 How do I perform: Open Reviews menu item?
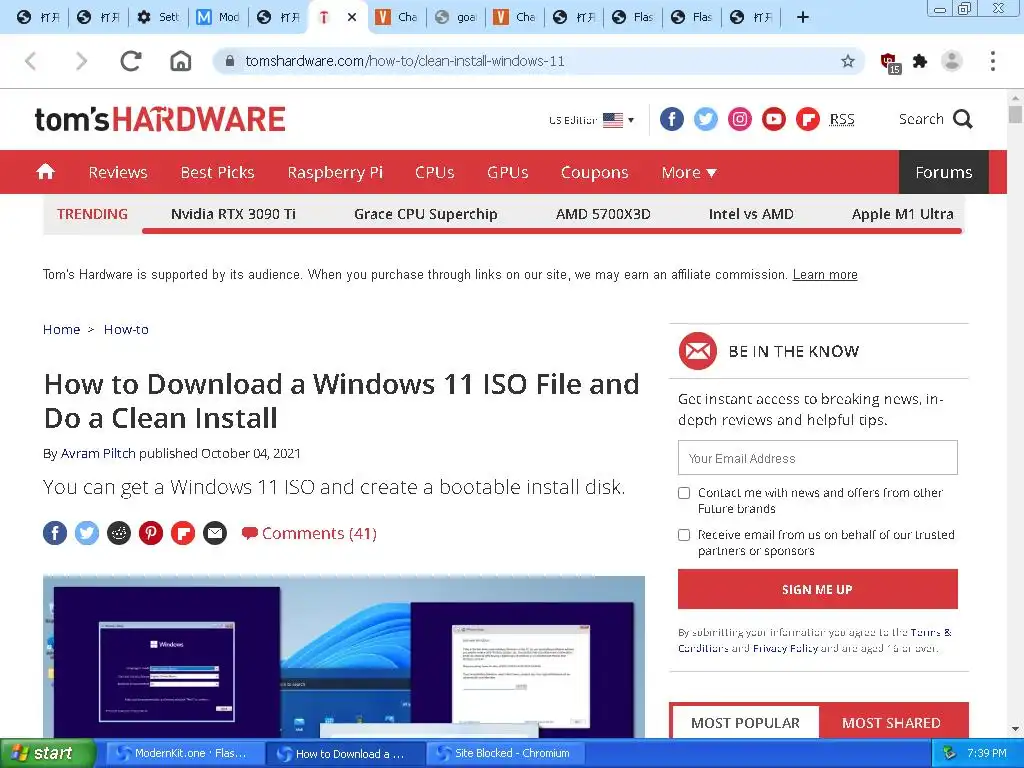point(118,172)
